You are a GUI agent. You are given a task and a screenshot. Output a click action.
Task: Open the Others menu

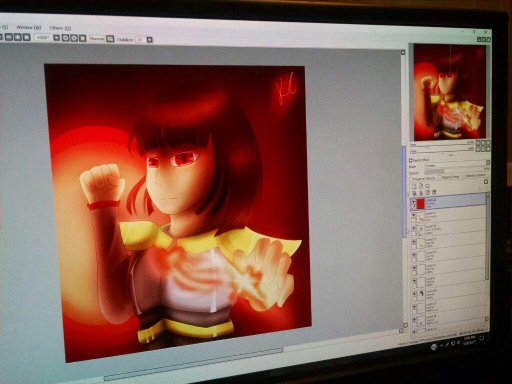coord(60,28)
